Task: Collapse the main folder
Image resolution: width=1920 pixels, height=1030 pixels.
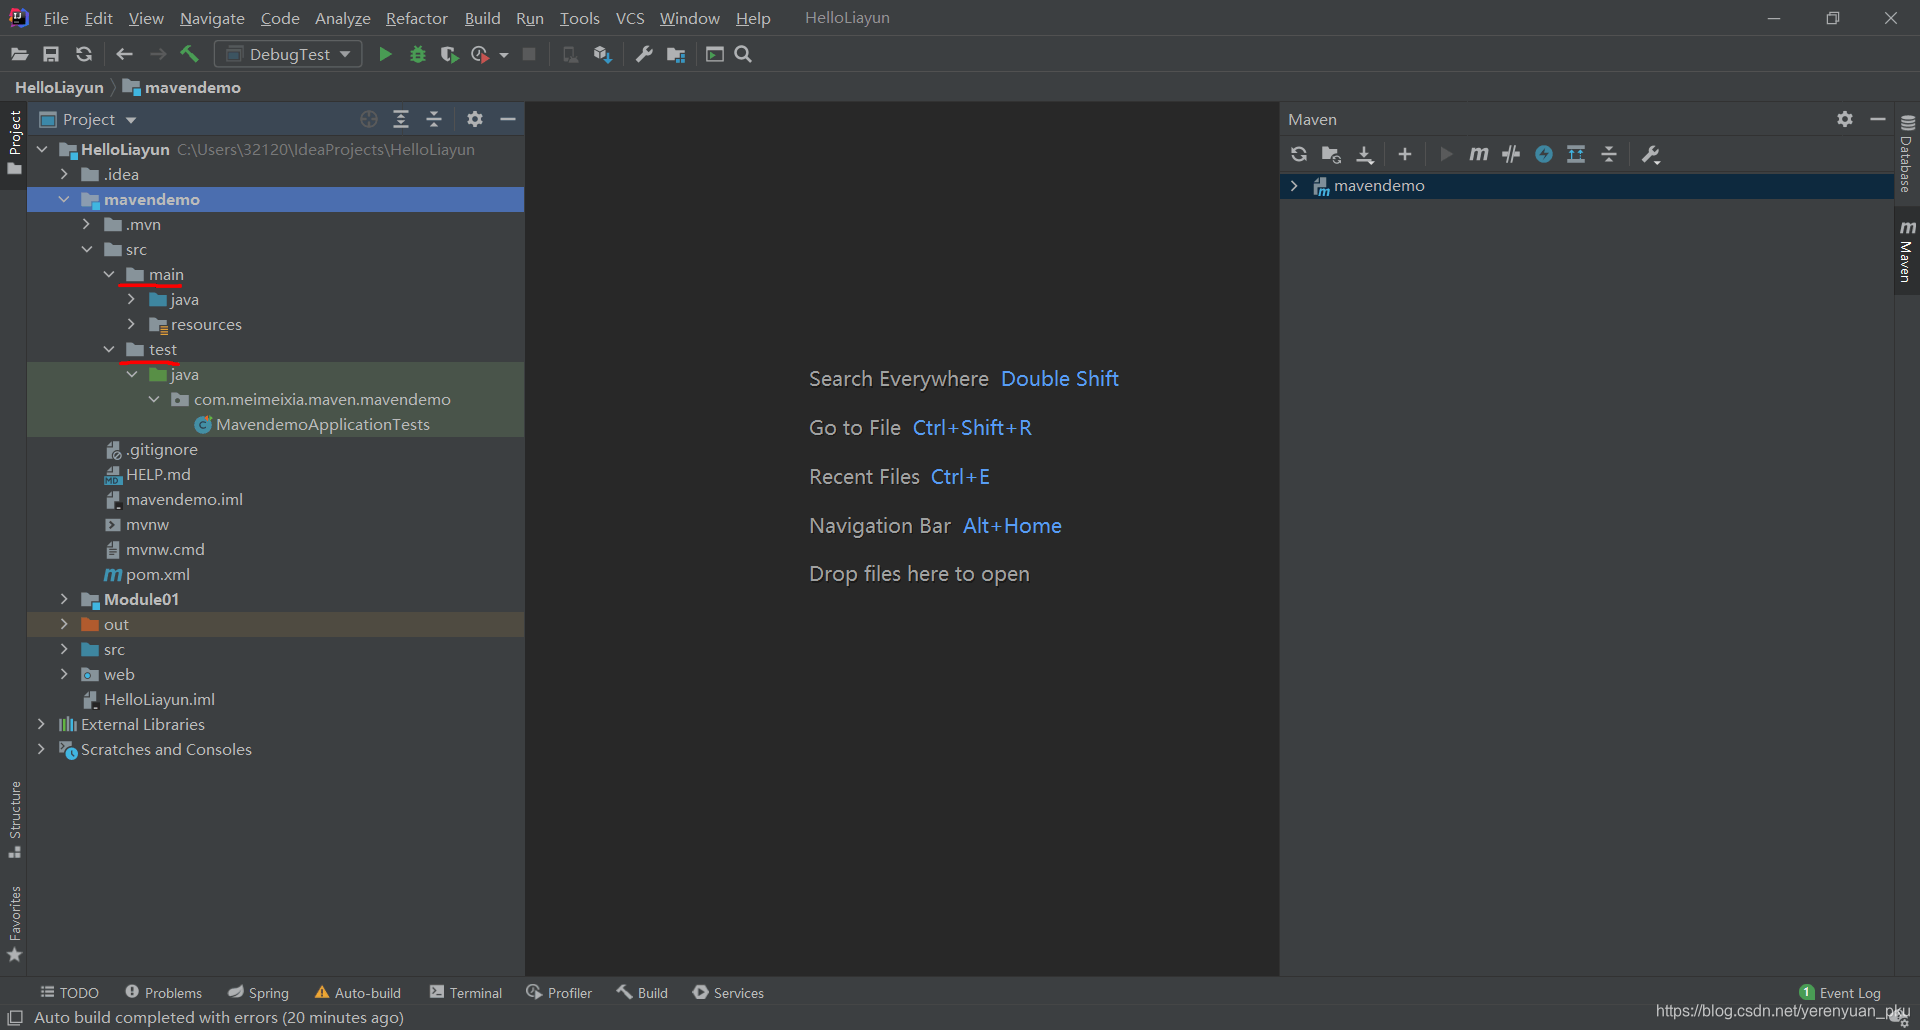Action: [x=109, y=274]
